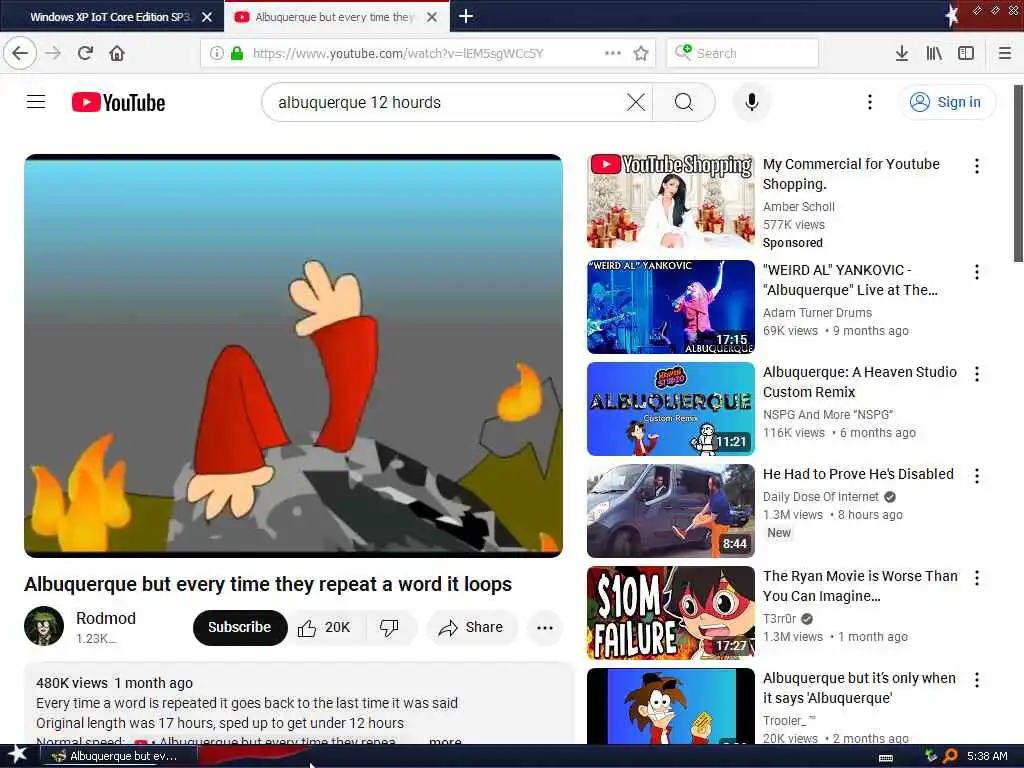Open more actions menu beside Share
The image size is (1024, 768).
coord(545,627)
